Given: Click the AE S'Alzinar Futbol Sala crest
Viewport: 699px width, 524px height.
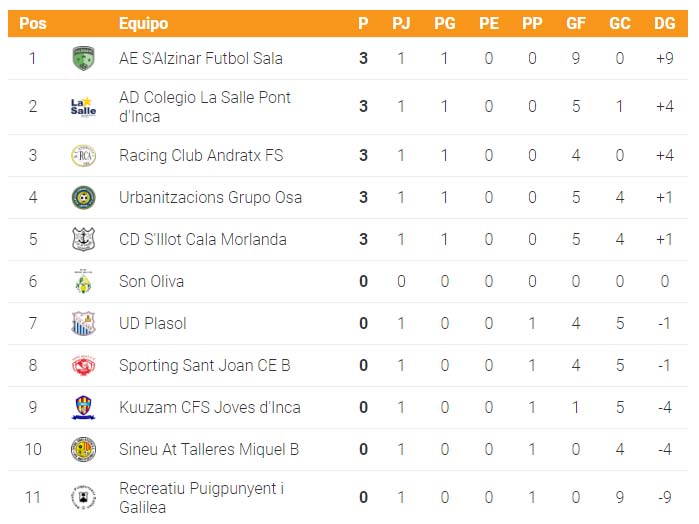Looking at the screenshot, I should click(x=83, y=58).
